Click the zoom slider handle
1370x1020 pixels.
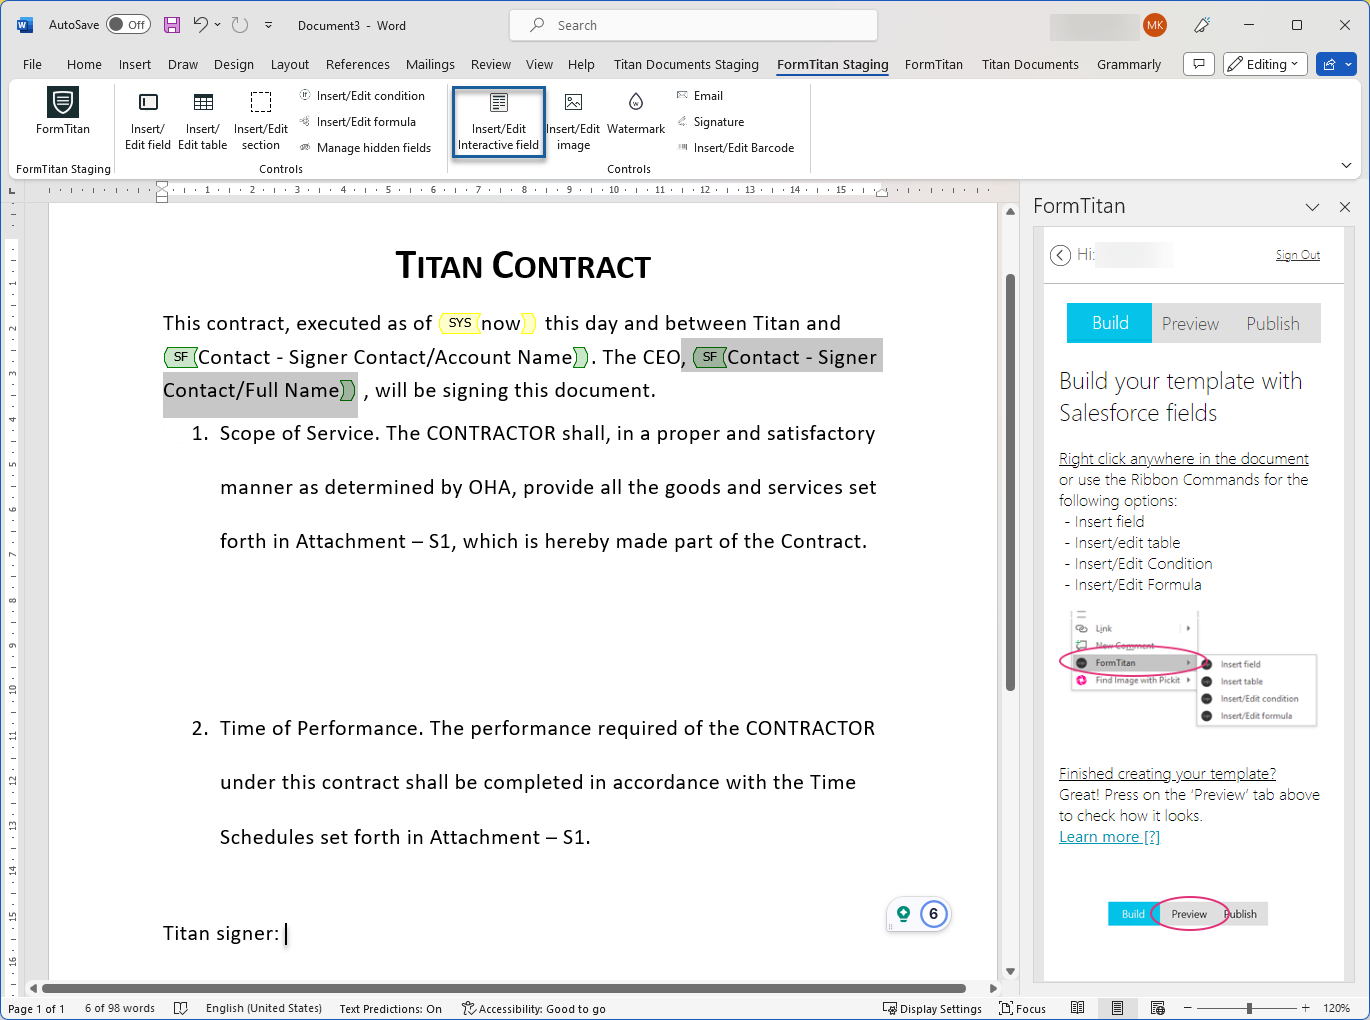[x=1249, y=1008]
